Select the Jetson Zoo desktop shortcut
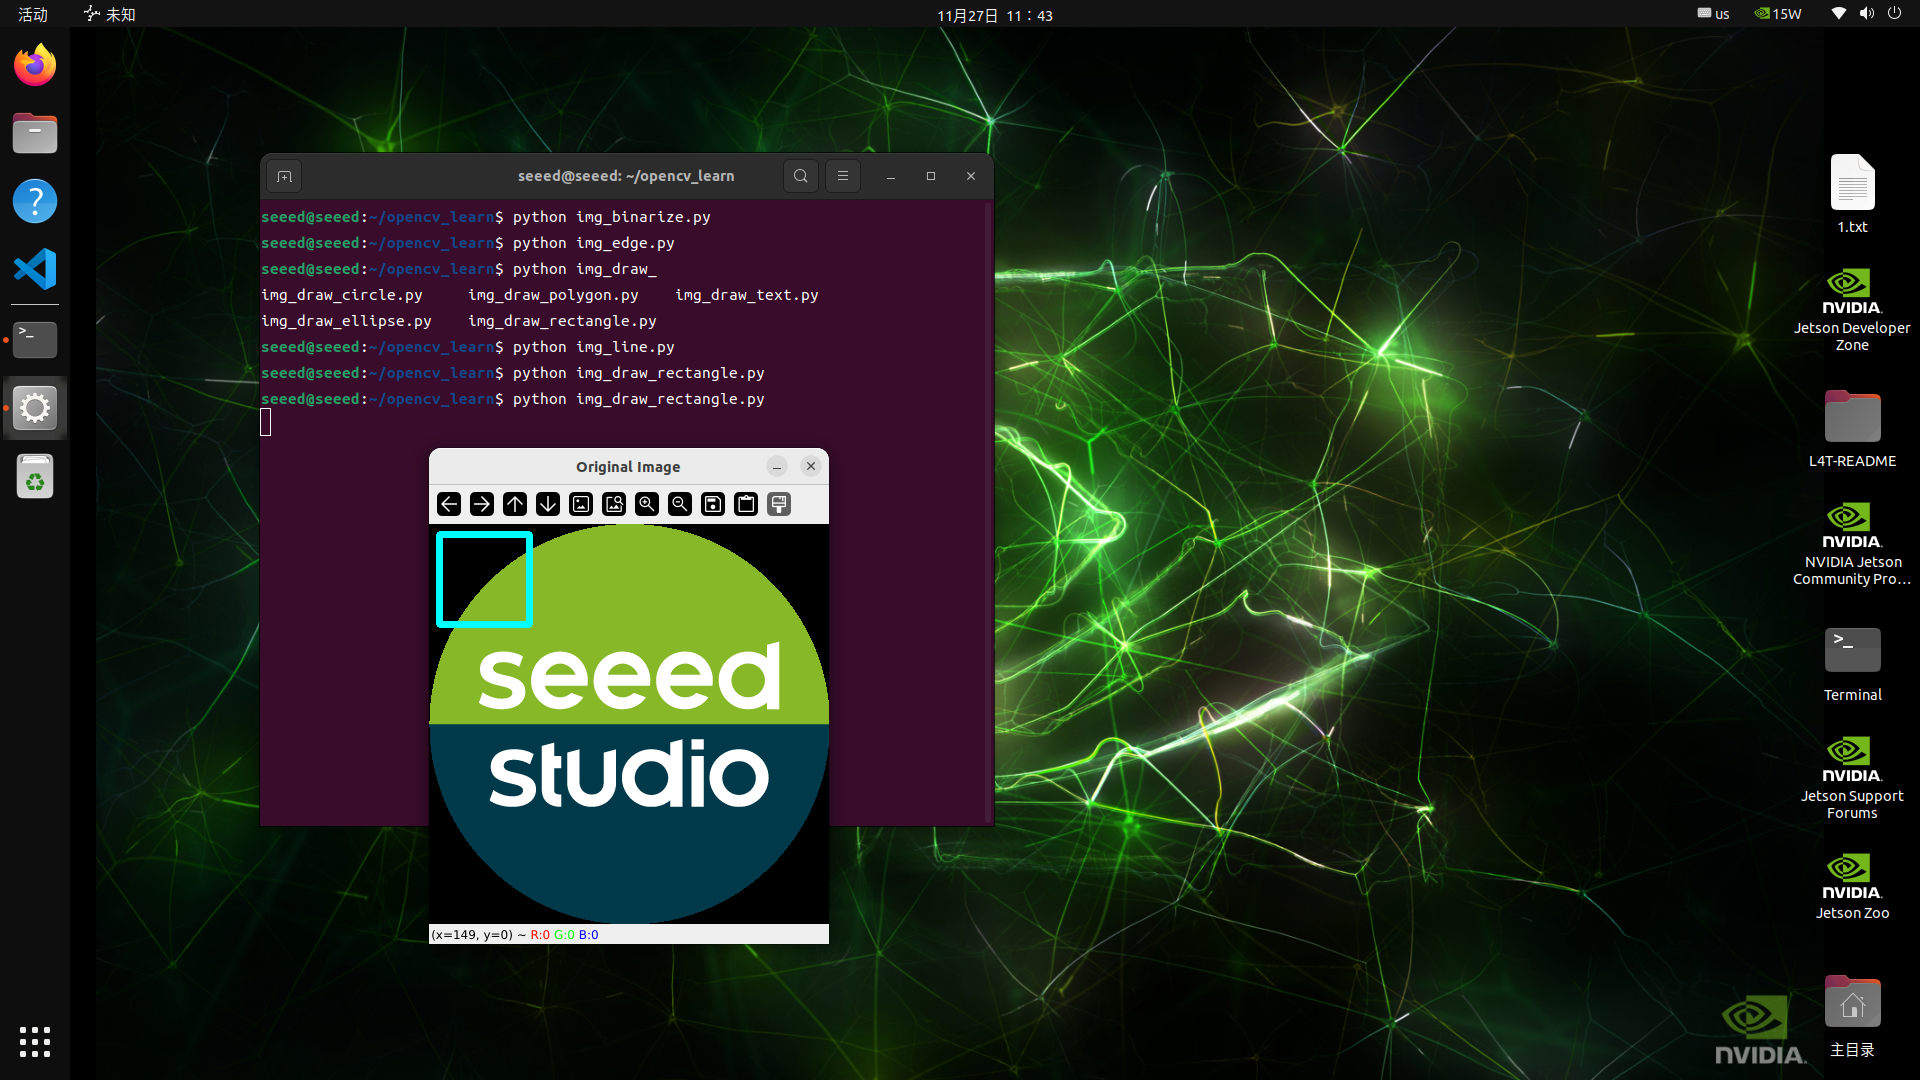 pos(1852,886)
